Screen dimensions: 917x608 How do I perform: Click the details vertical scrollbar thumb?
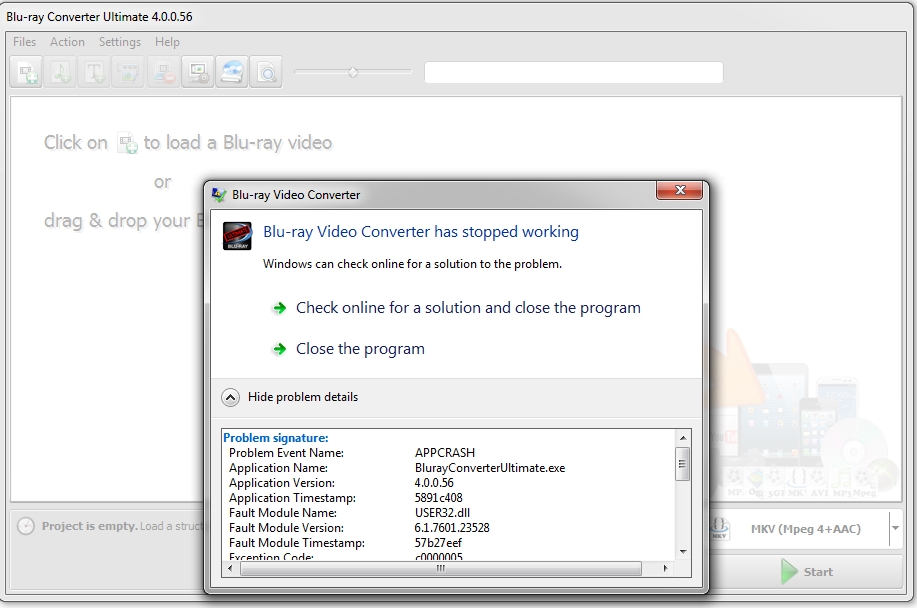[682, 464]
